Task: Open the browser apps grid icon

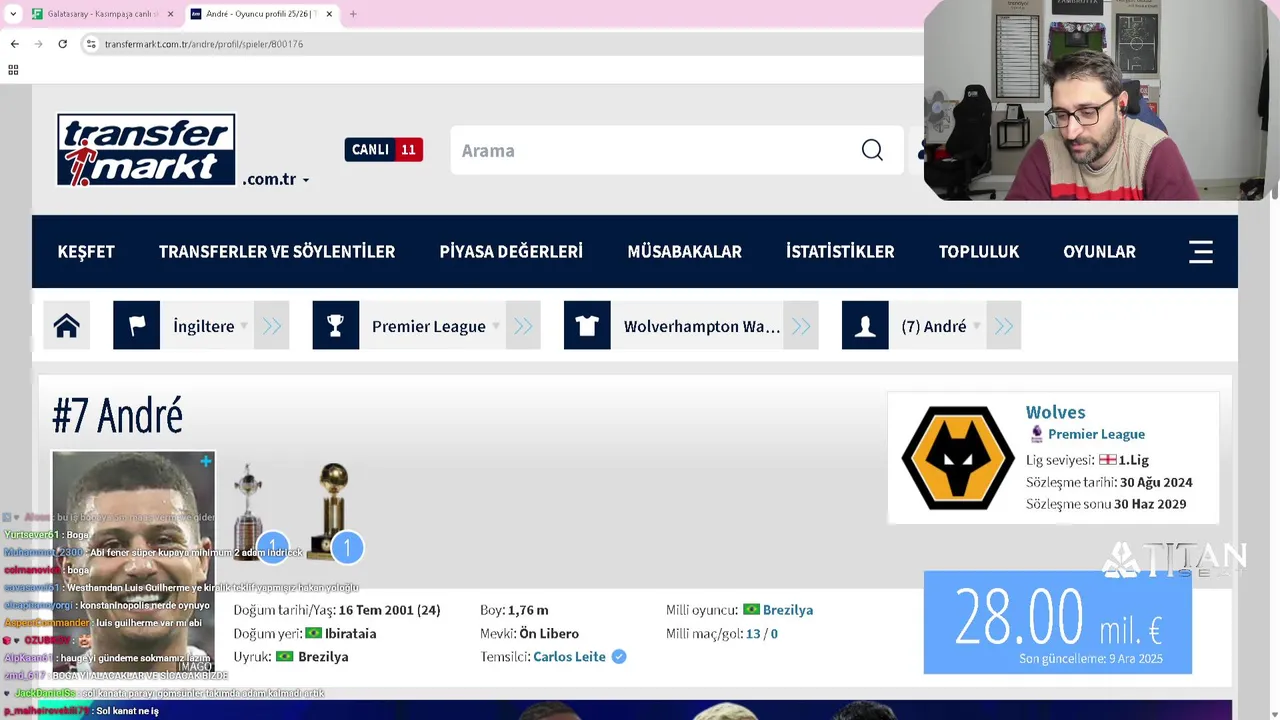Action: tap(13, 70)
